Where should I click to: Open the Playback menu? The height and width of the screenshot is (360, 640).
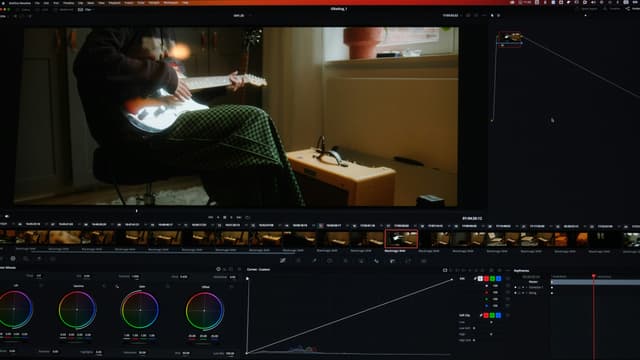114,2
